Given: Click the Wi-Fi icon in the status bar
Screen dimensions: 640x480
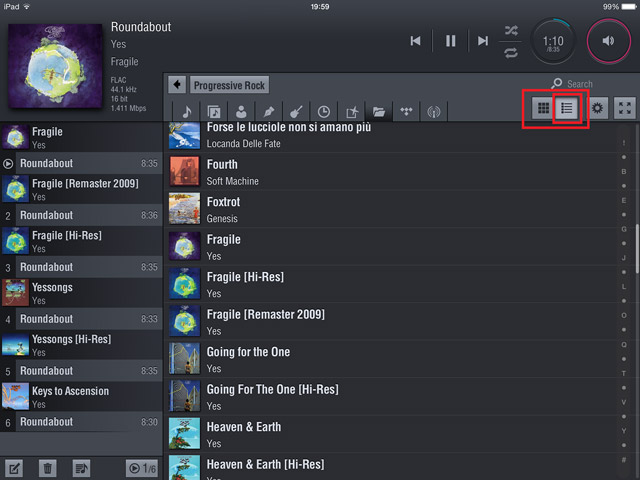Looking at the screenshot, I should 27,7.
